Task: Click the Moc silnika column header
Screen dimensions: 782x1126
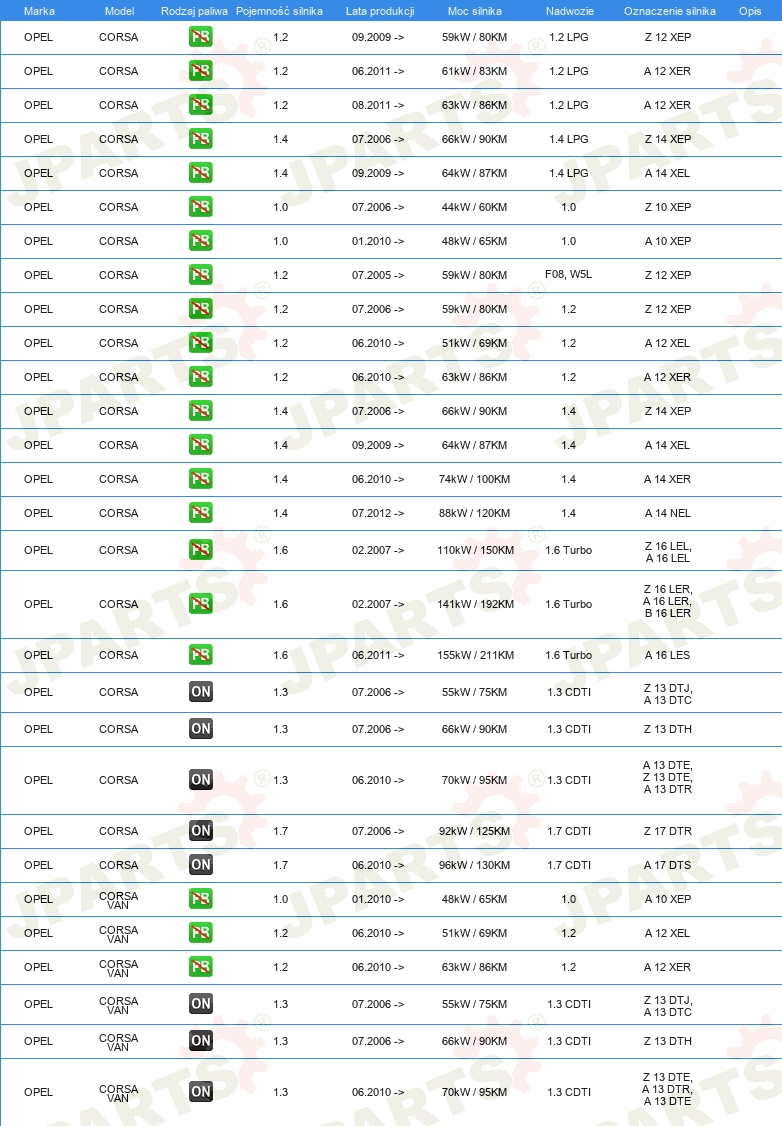Action: pyautogui.click(x=475, y=11)
